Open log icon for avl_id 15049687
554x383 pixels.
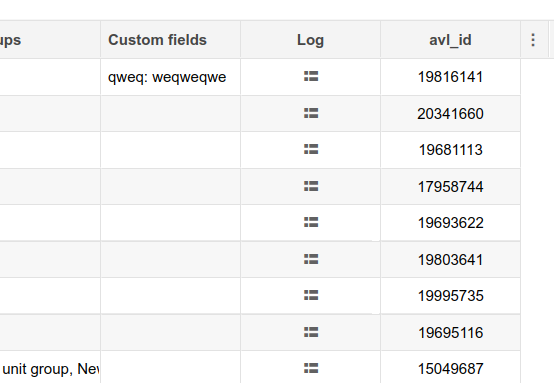coord(311,369)
